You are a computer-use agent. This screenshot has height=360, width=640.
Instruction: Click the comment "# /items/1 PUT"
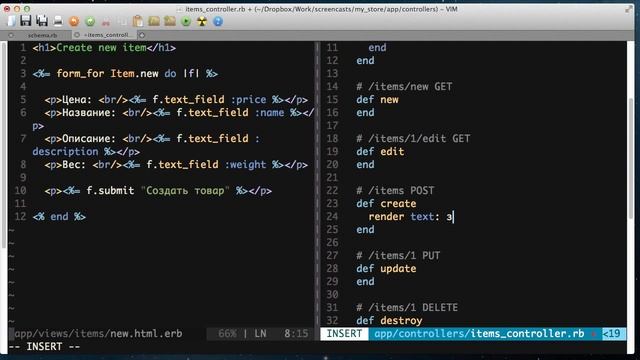pos(398,256)
